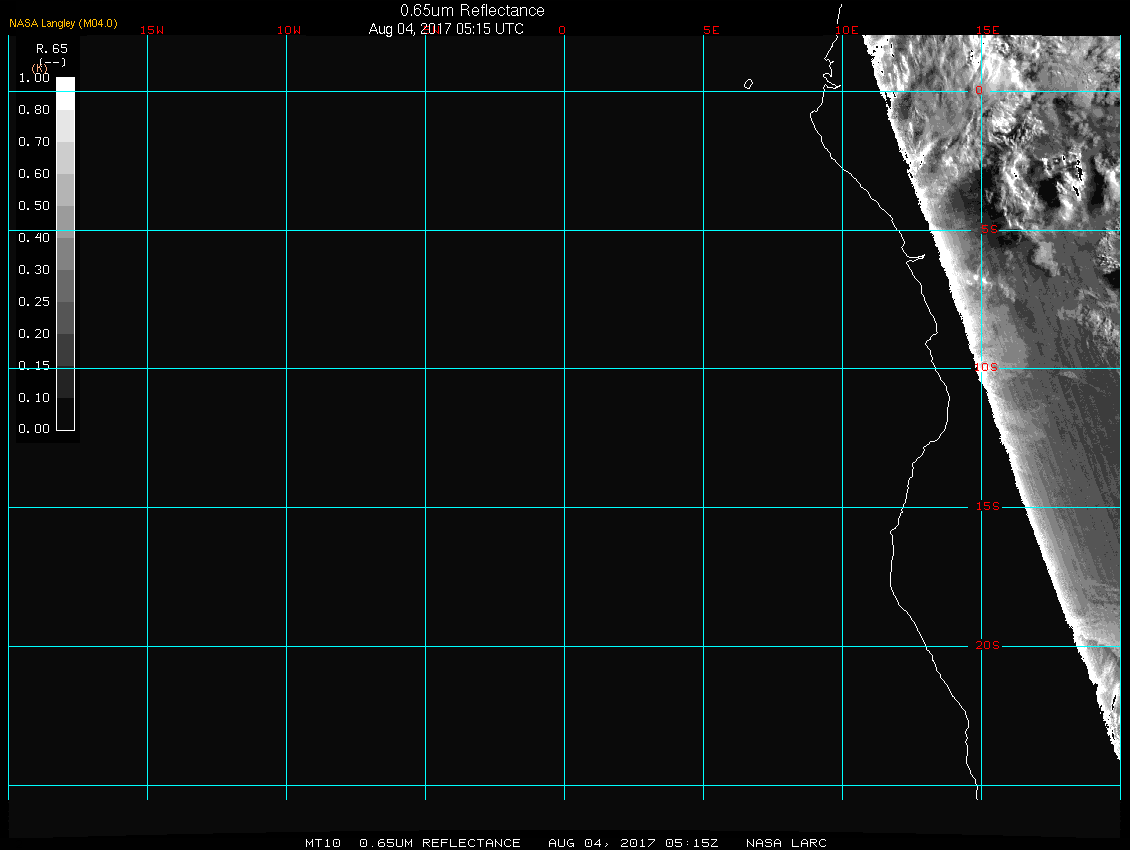
Task: Pick the 10E longitude label
Action: click(x=847, y=30)
